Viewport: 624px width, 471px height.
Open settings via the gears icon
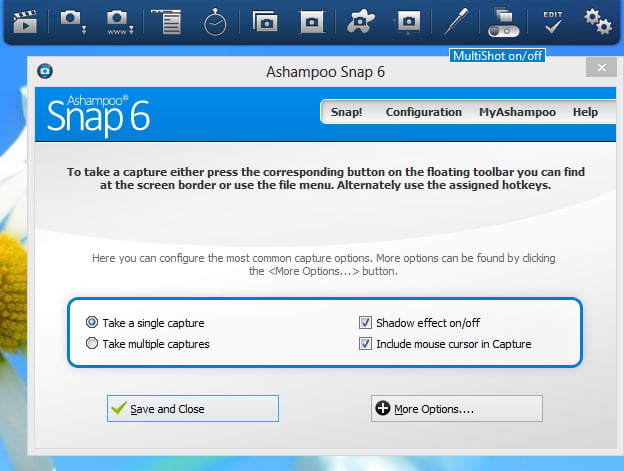click(x=598, y=22)
